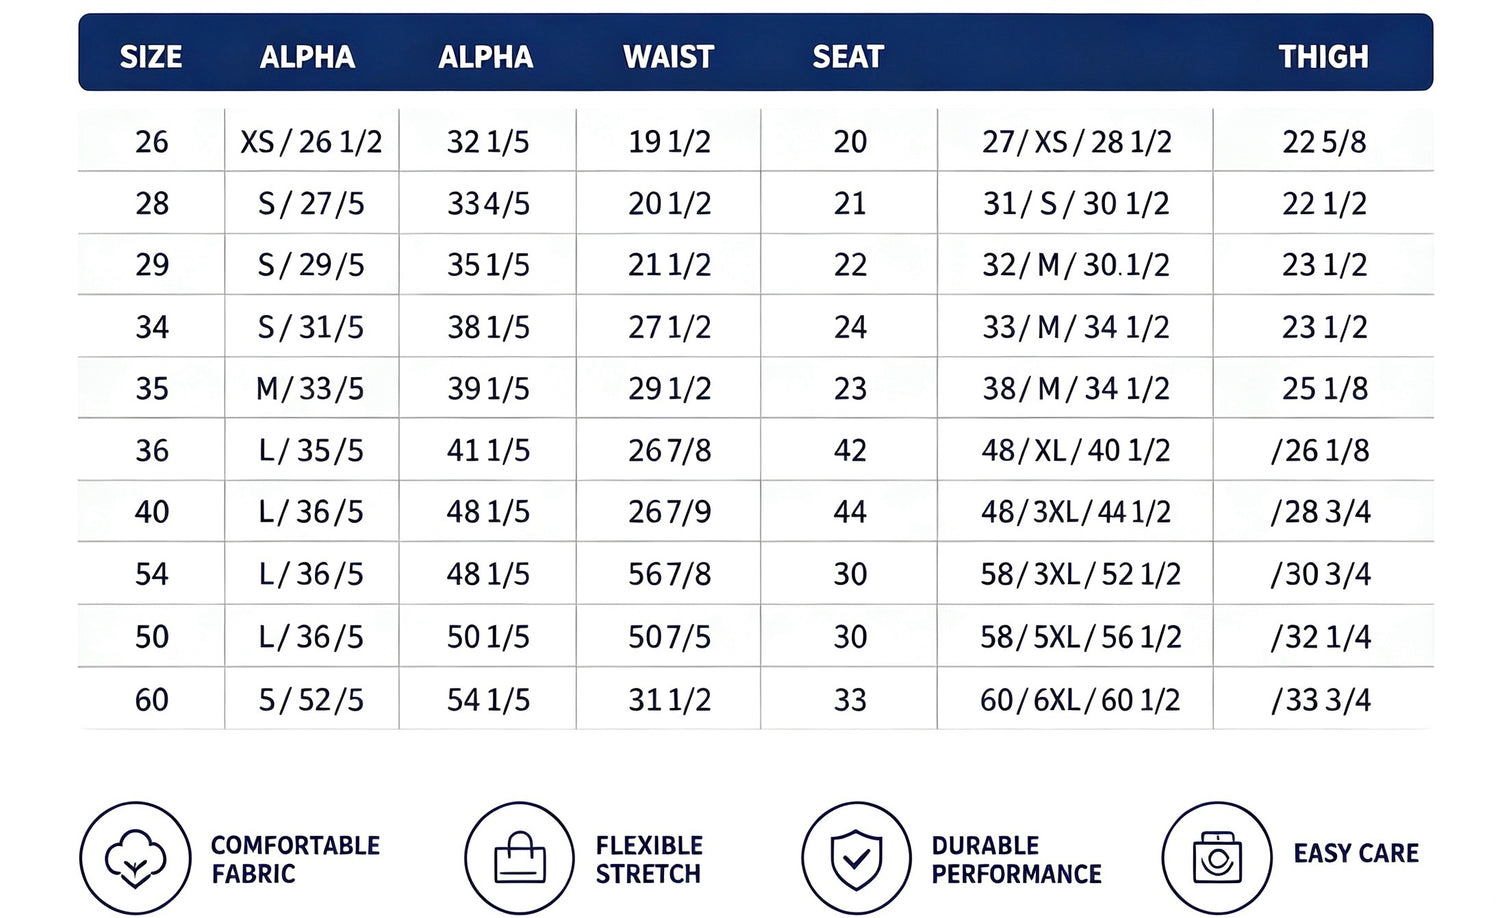Select size 26 row cell
The height and width of the screenshot is (918, 1500).
(x=152, y=142)
